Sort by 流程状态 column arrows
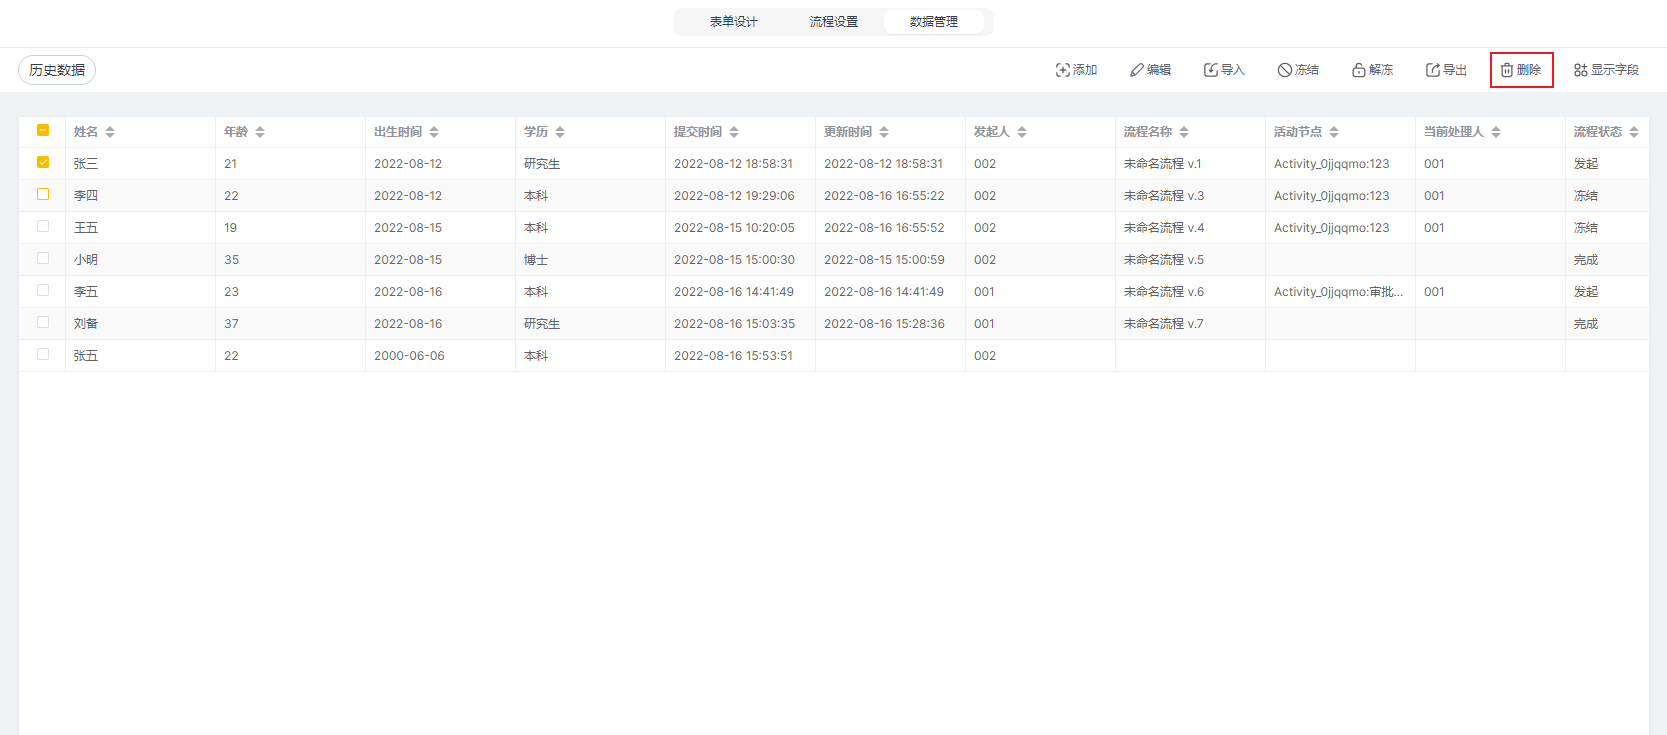 click(x=1634, y=132)
